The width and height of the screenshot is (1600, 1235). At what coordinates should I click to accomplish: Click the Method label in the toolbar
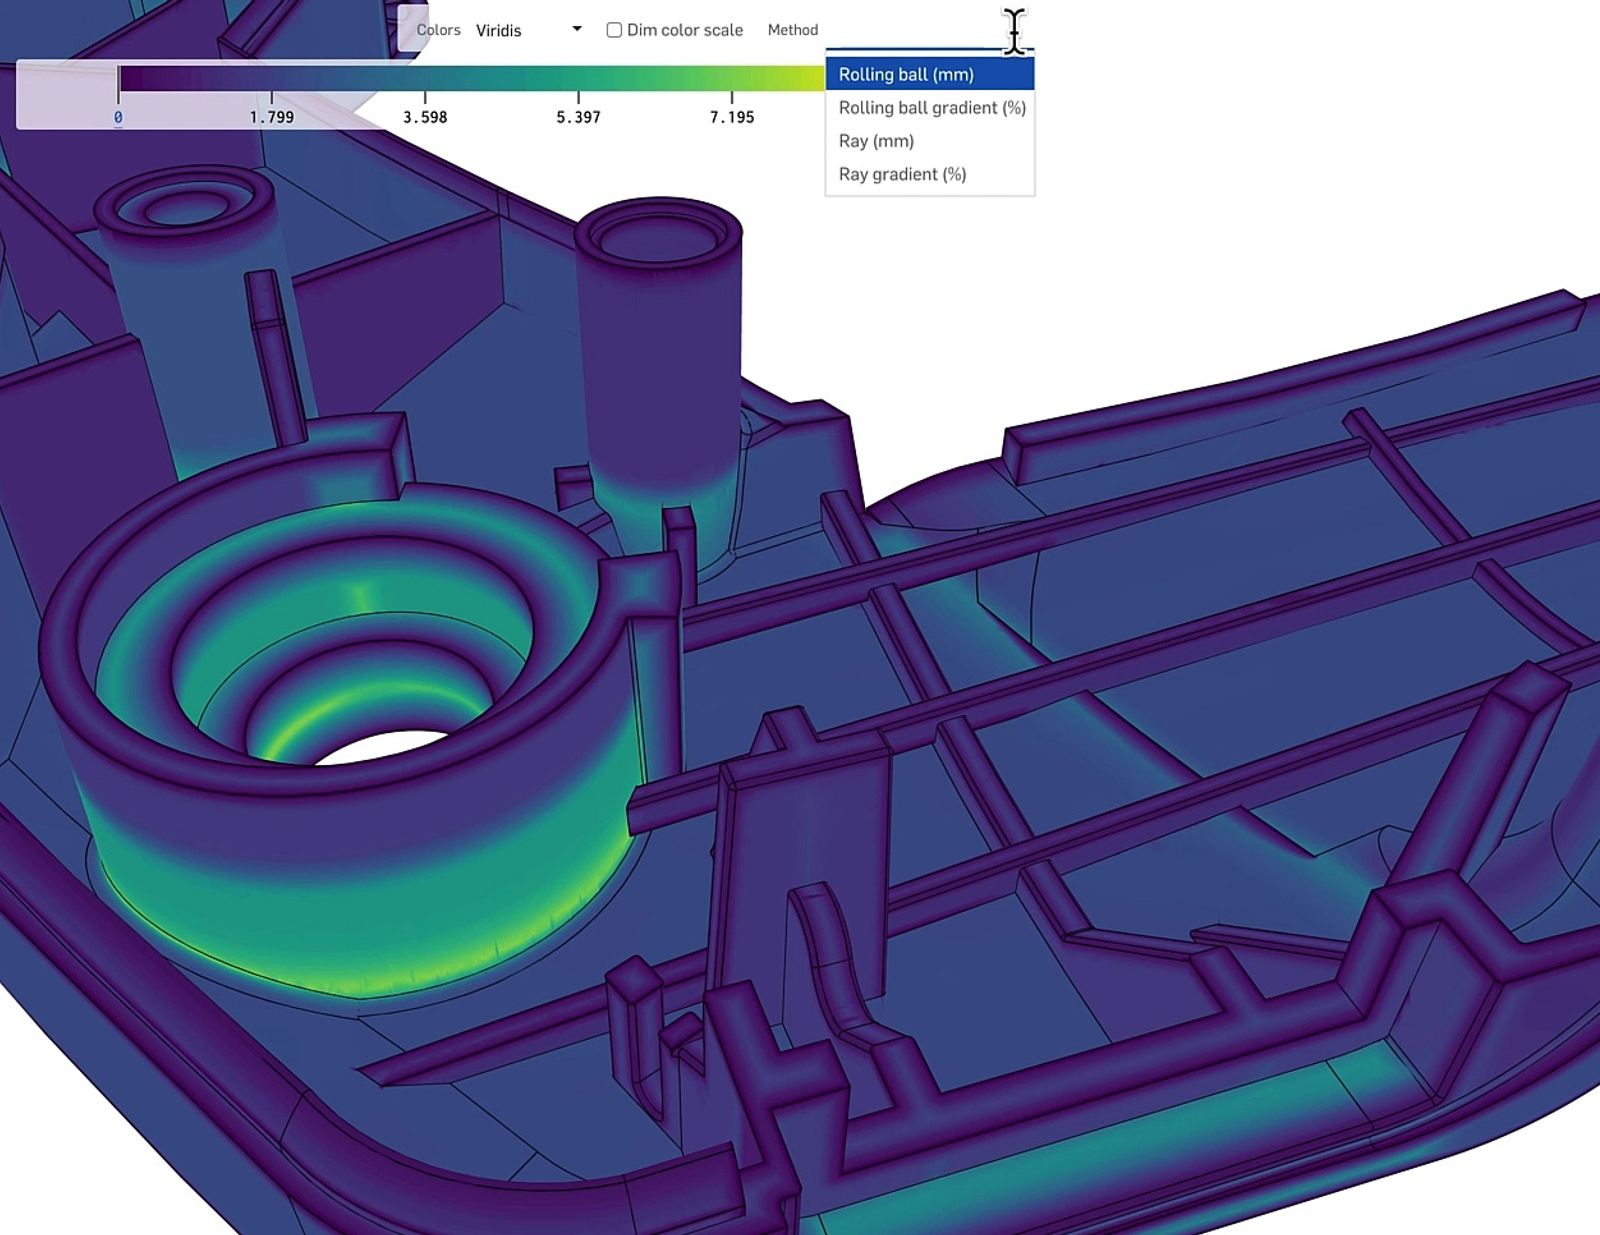click(793, 30)
